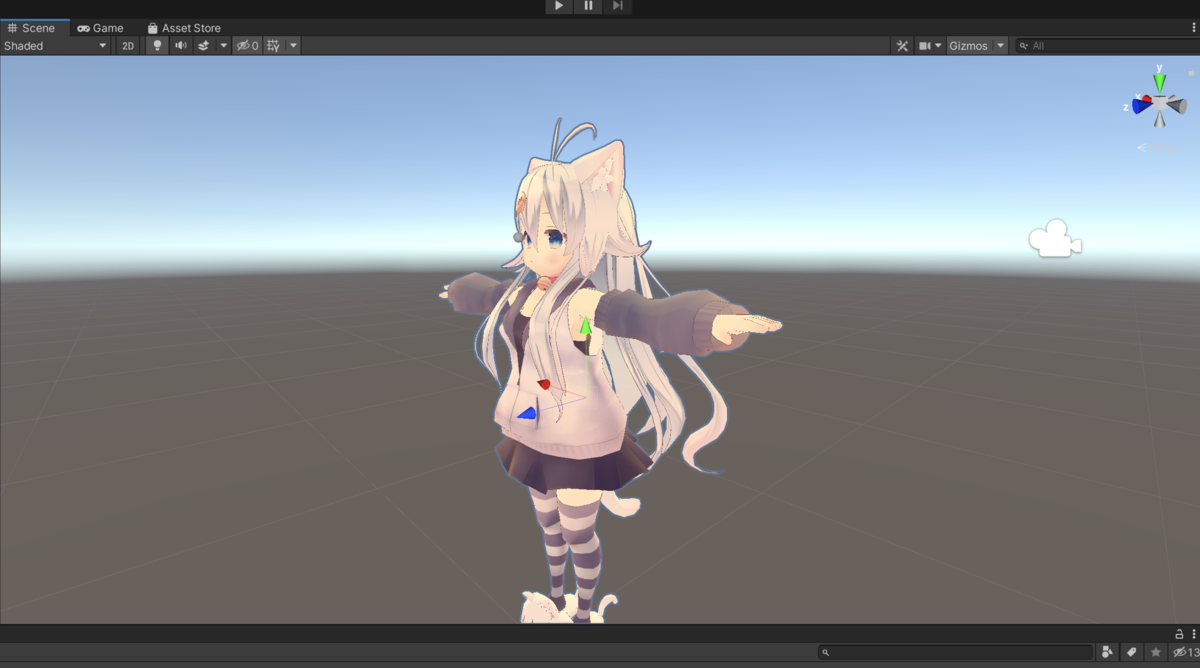This screenshot has height=668, width=1200.
Task: Open the effects dropdown arrow next to the layers icon
Action: [x=223, y=45]
